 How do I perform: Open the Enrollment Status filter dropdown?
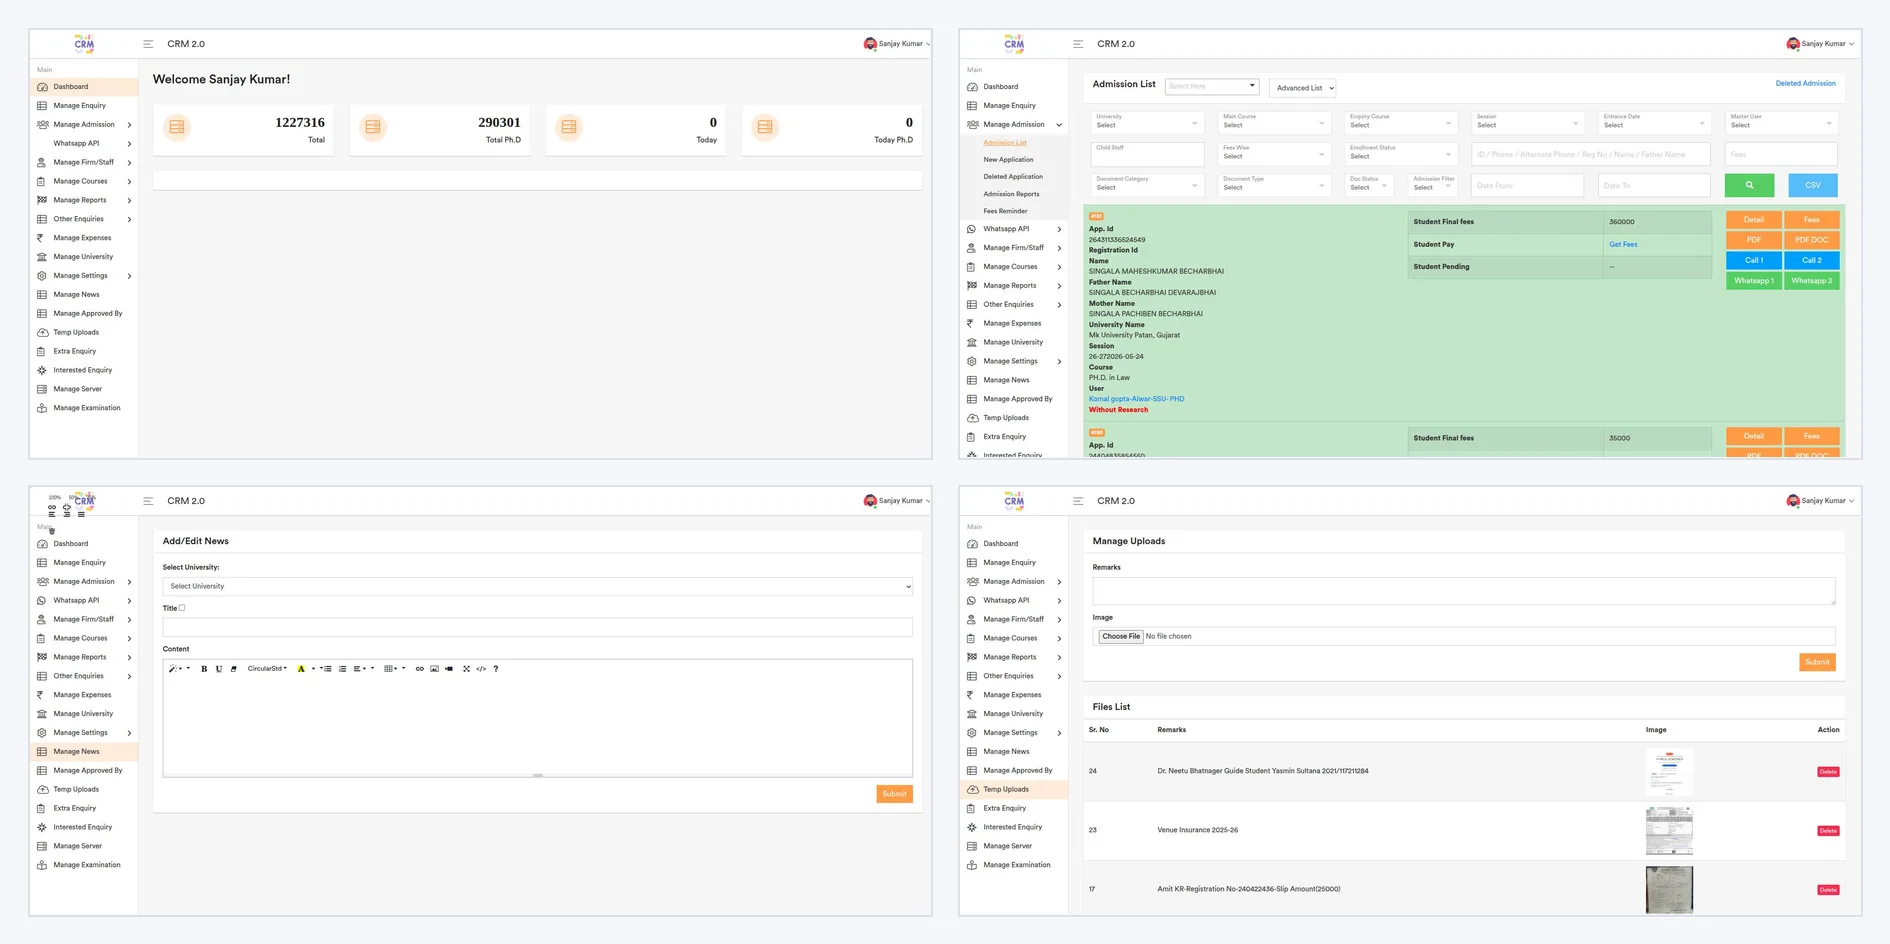point(1401,154)
